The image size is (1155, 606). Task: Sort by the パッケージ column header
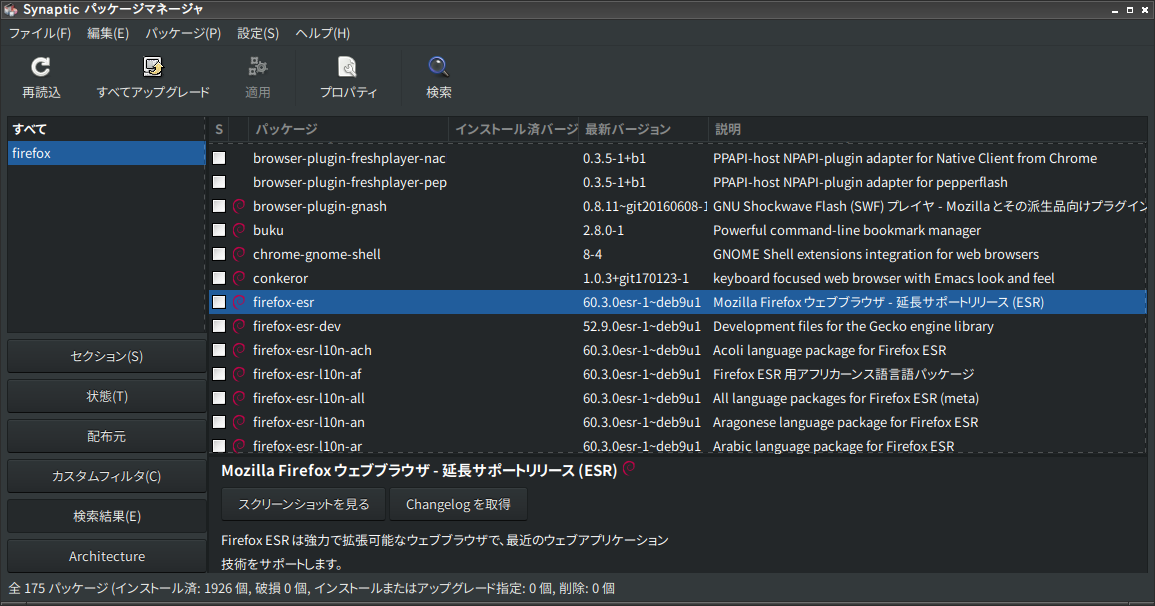coord(348,129)
